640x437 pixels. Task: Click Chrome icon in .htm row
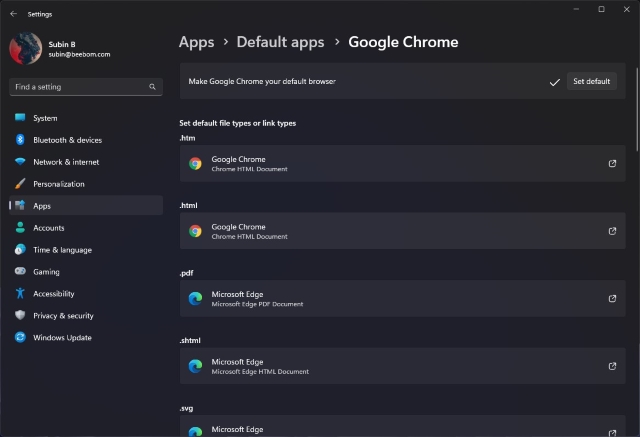[195, 164]
